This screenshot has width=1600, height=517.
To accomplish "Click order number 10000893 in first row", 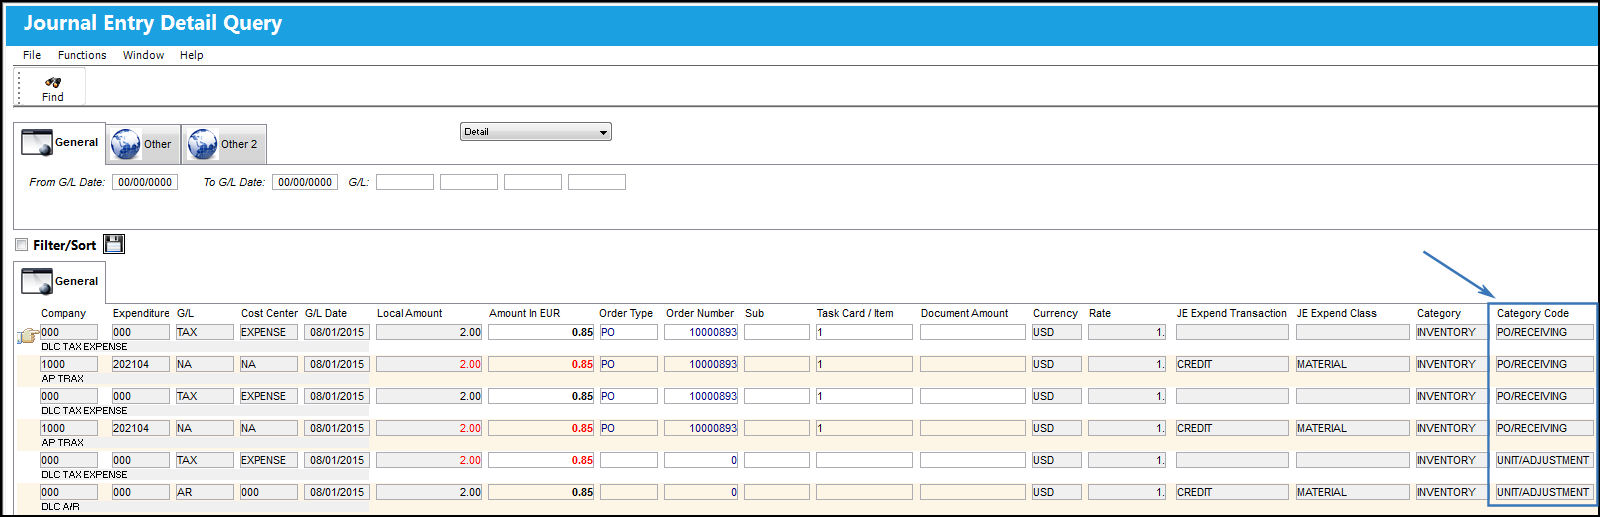I will point(701,332).
